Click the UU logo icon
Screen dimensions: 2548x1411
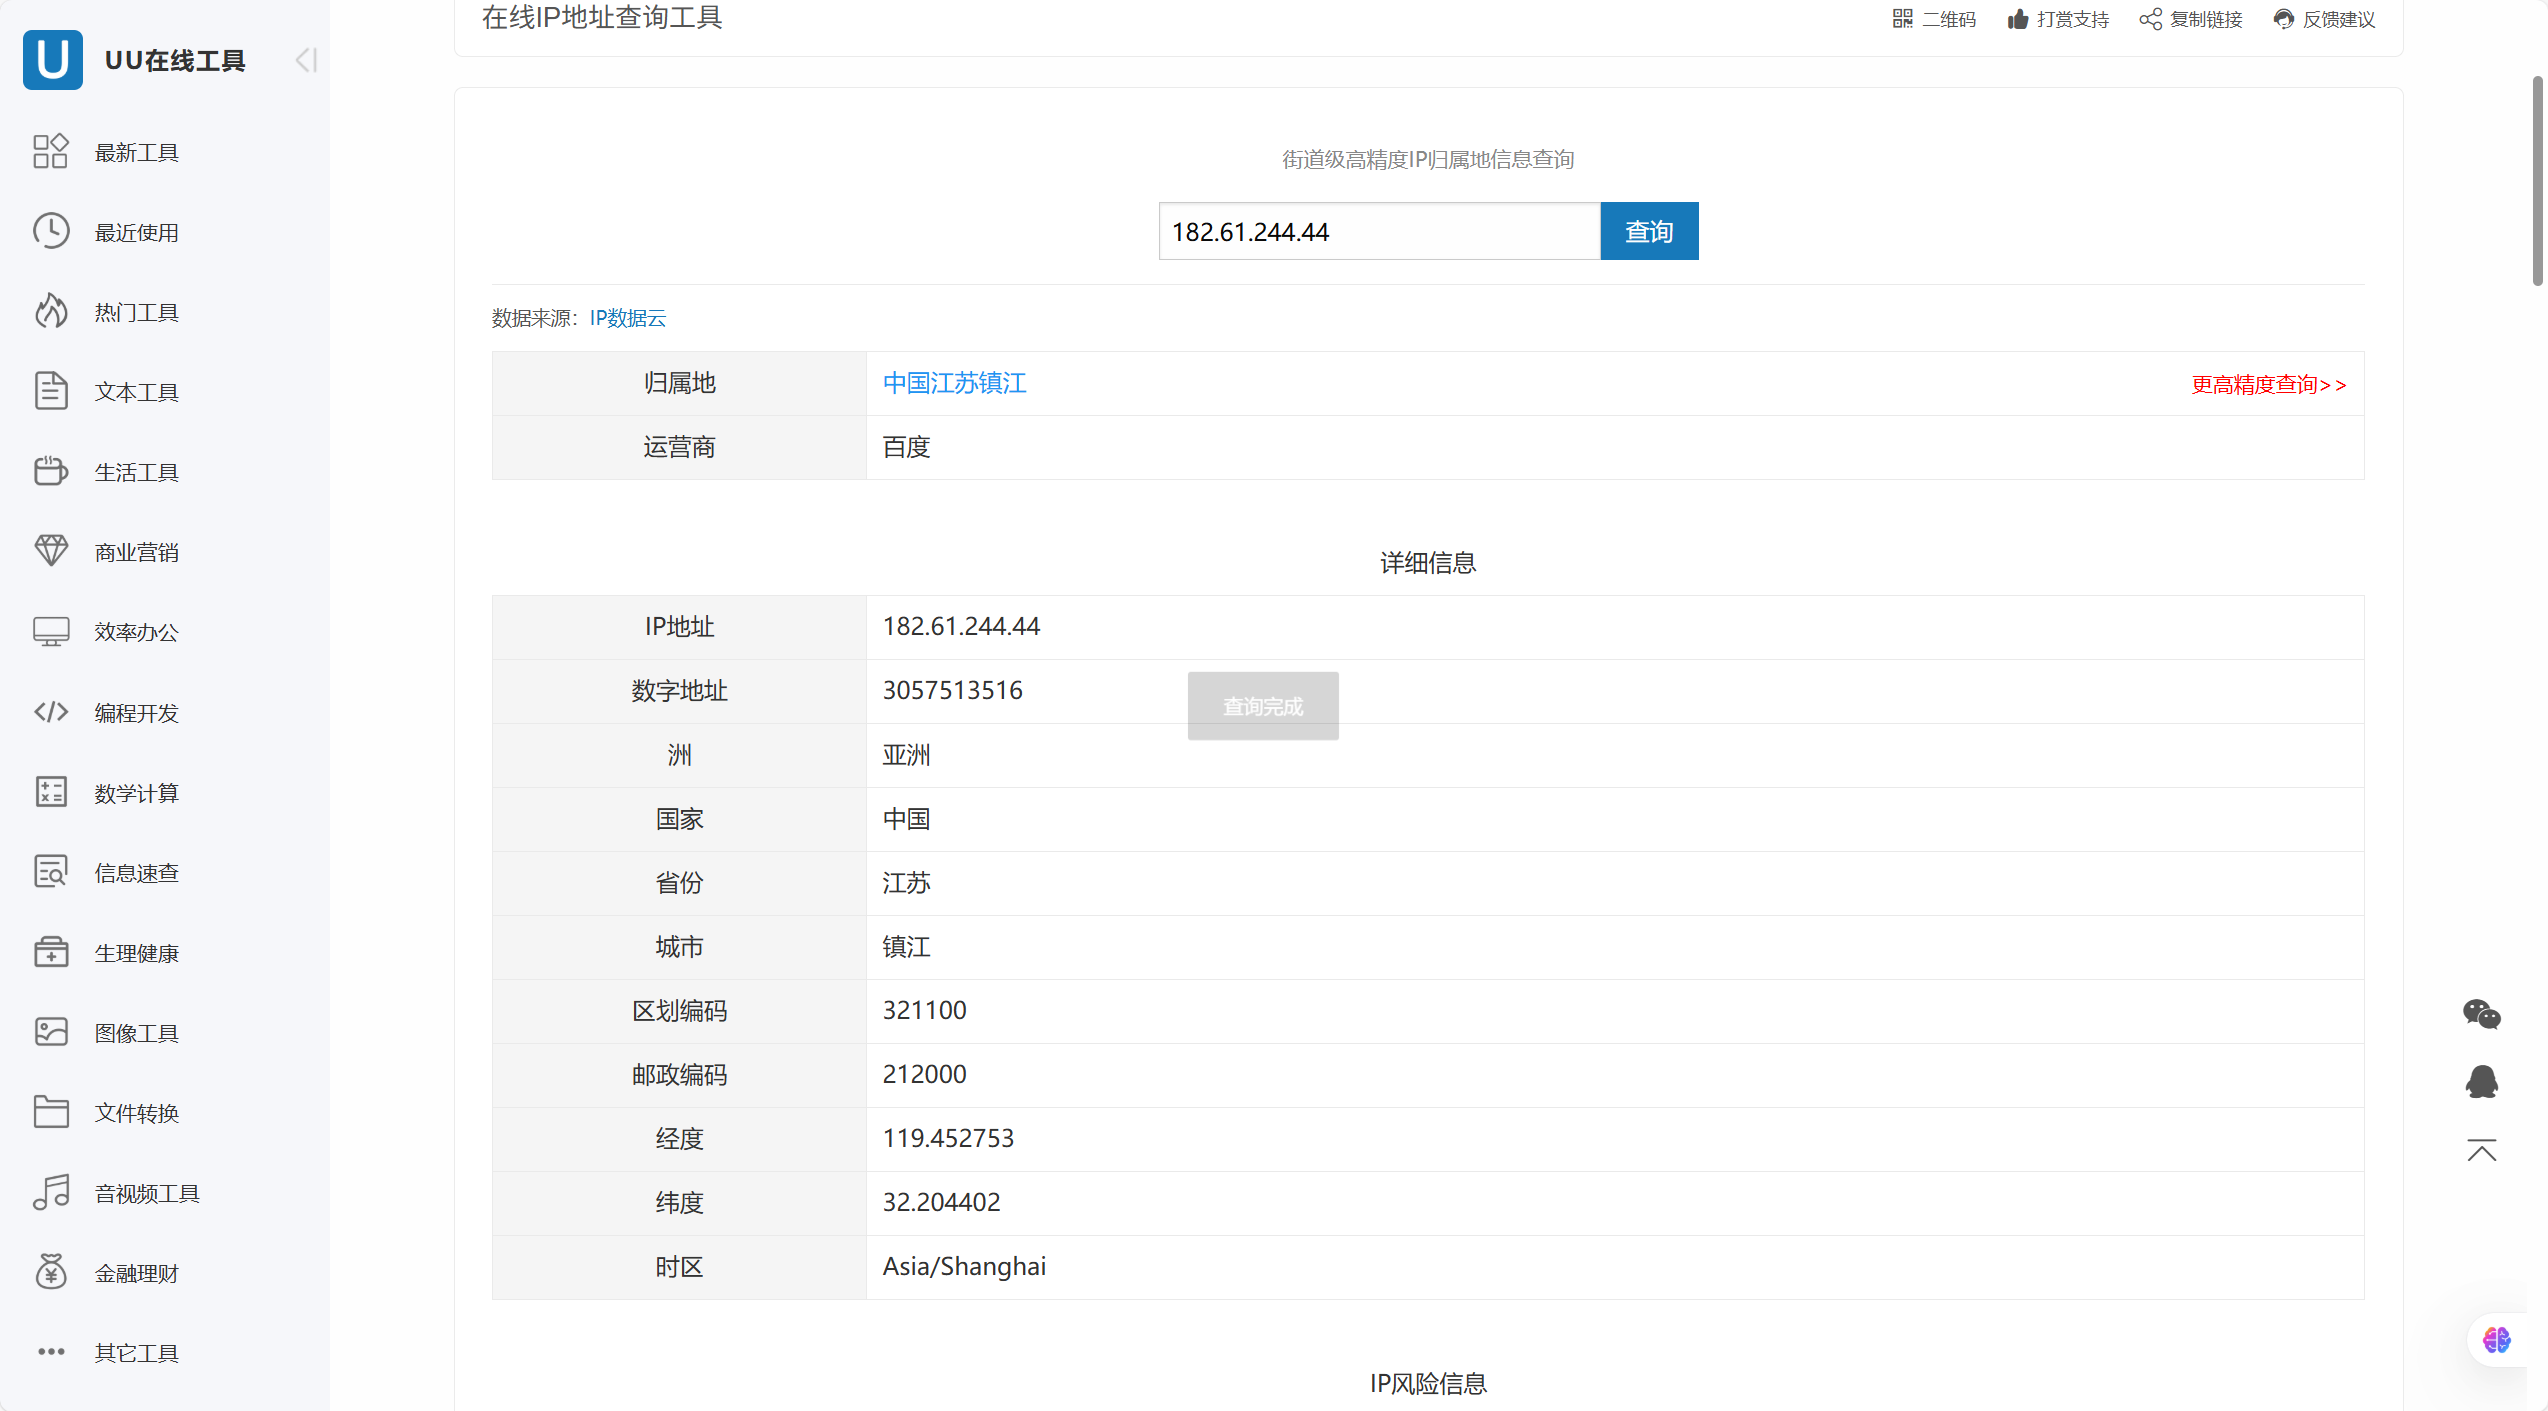pyautogui.click(x=52, y=60)
